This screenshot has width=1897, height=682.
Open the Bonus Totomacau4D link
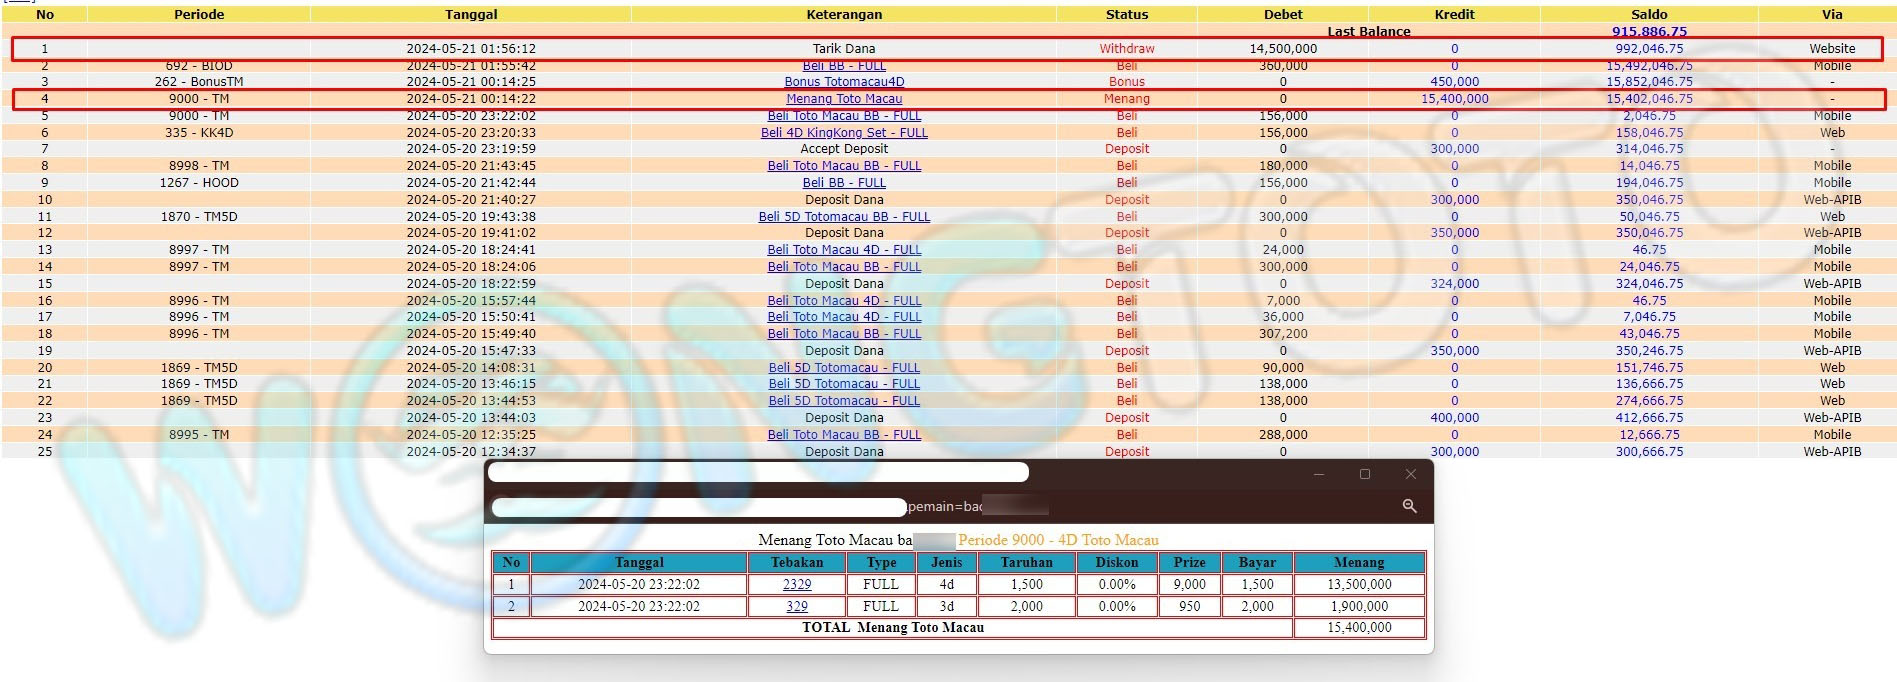[843, 82]
